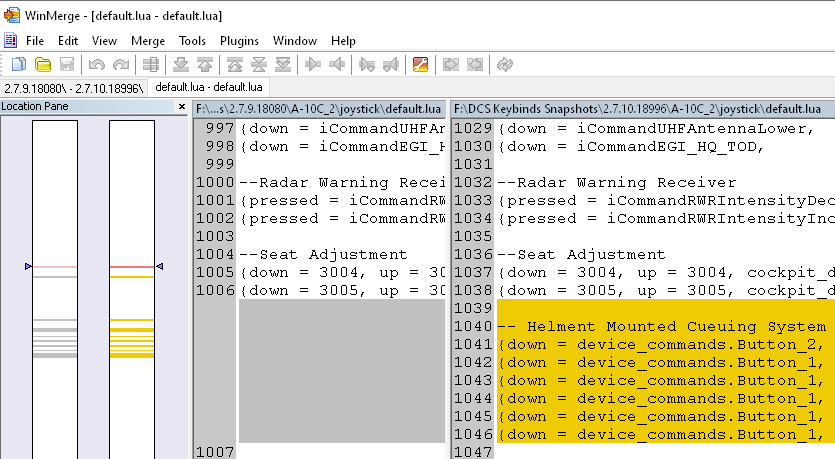
Task: Click the '--Seat Adjustment' line in right pane
Action: pos(582,255)
